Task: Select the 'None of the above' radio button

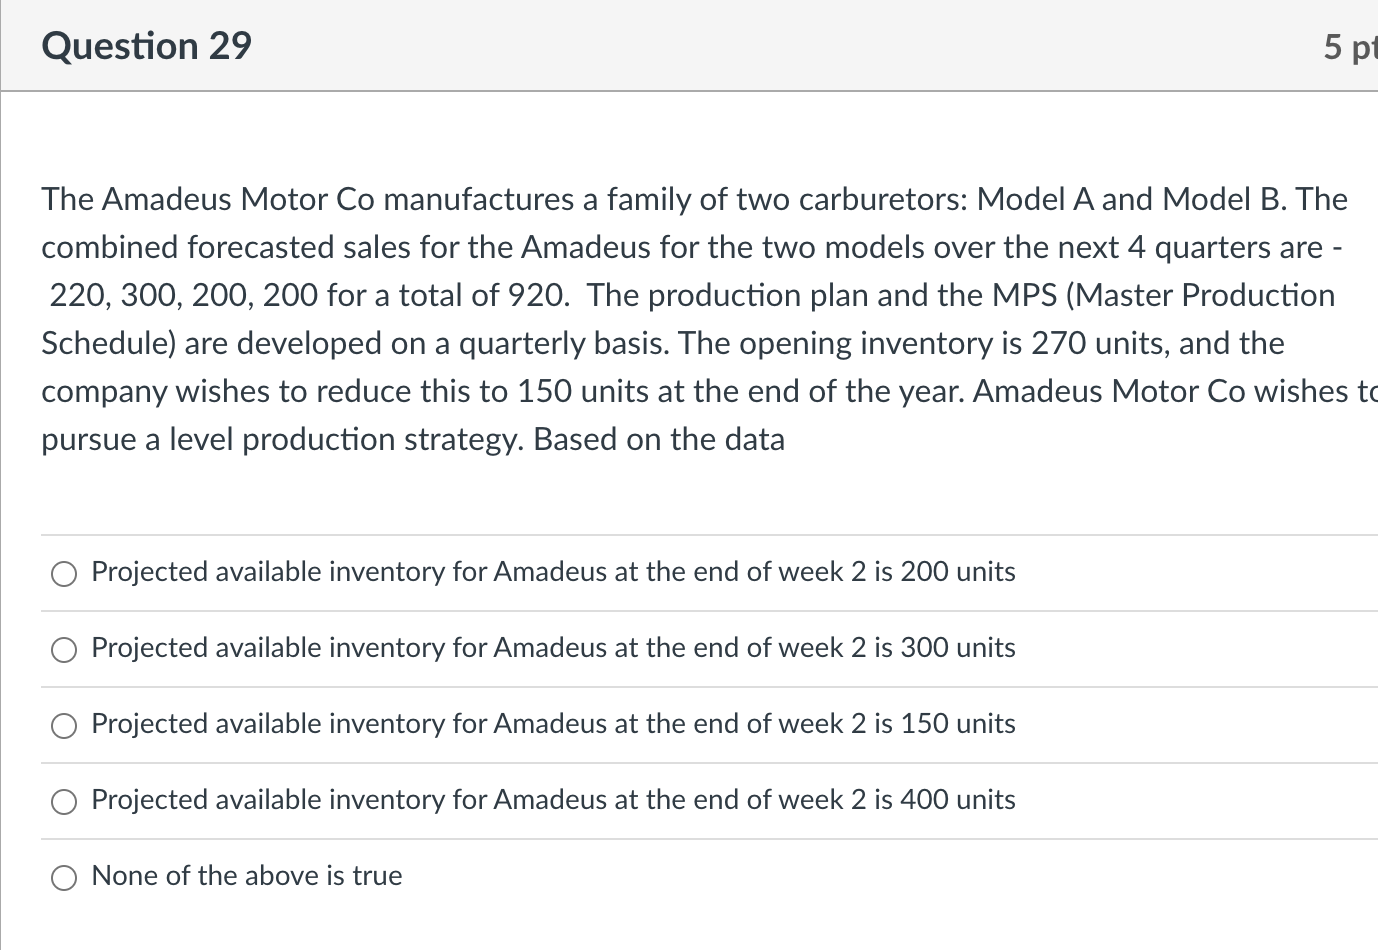Action: click(64, 877)
